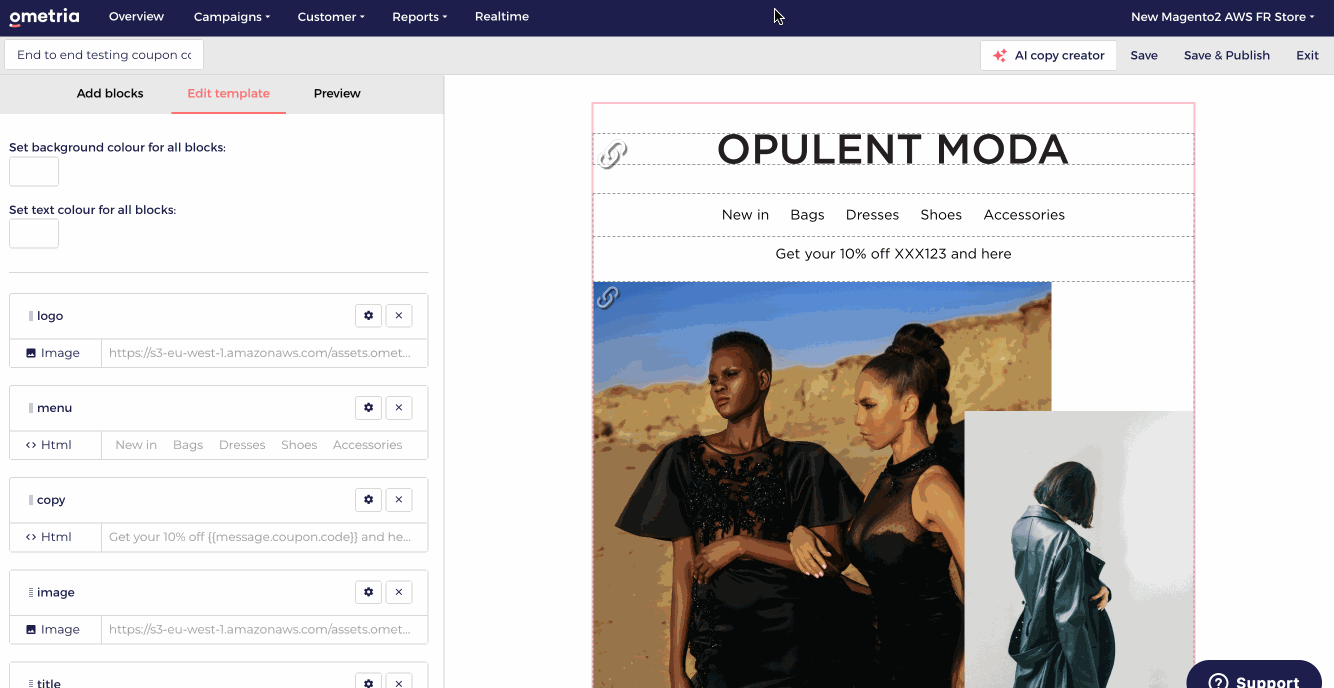The height and width of the screenshot is (688, 1334).
Task: Edit the template name field
Action: click(x=104, y=55)
